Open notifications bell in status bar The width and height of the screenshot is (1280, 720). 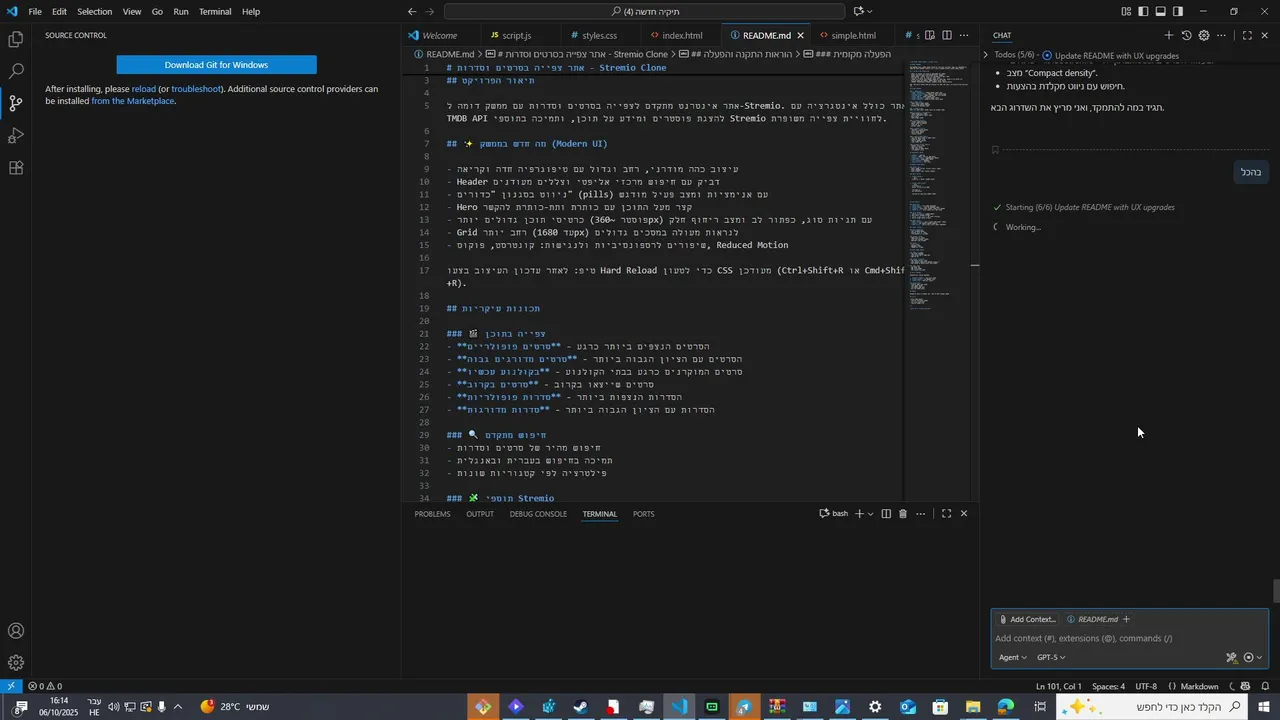tap(1267, 686)
